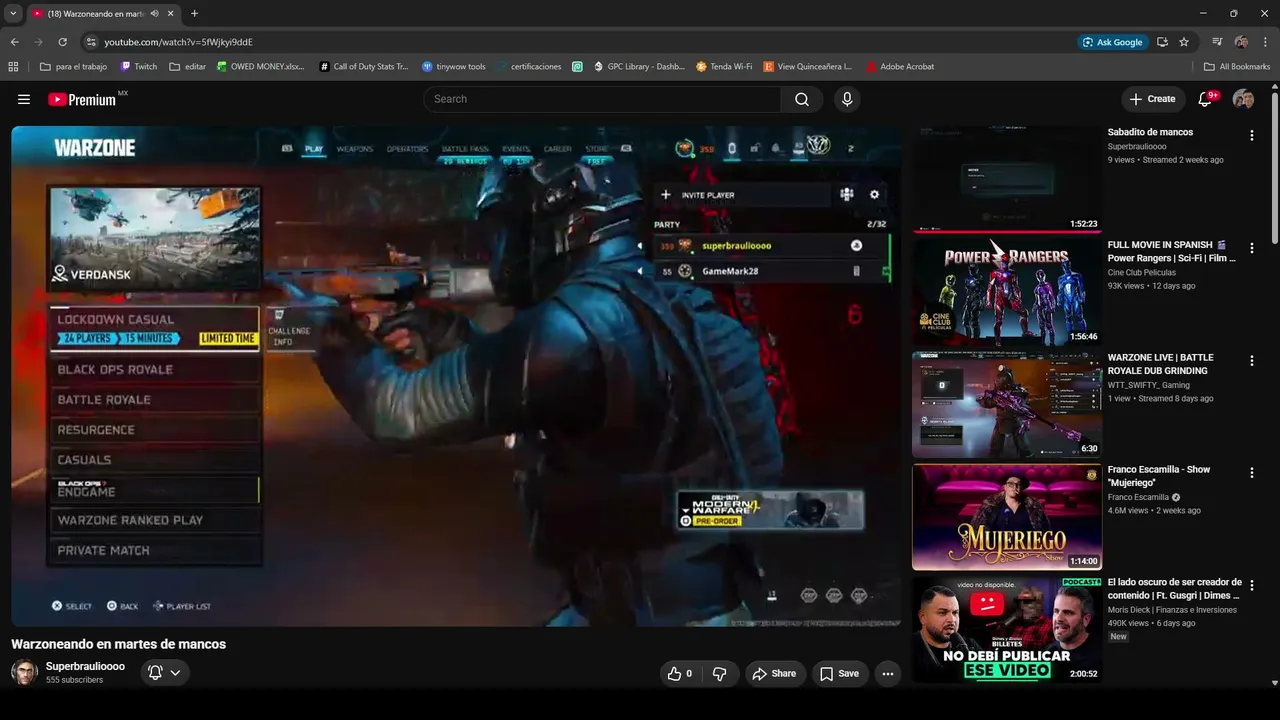Open Call of Duty Stats bookmark

coord(364,67)
